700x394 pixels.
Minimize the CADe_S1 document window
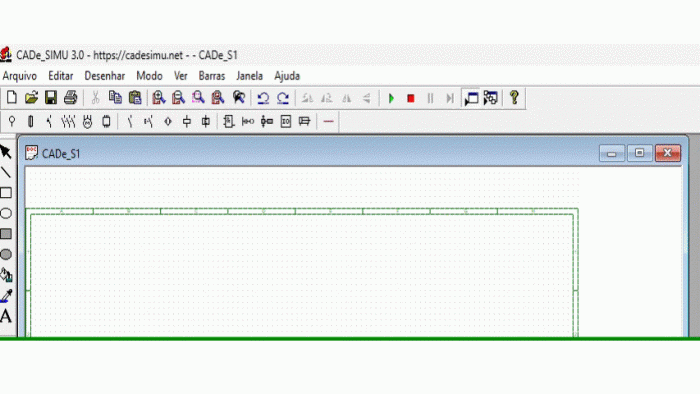(x=612, y=153)
